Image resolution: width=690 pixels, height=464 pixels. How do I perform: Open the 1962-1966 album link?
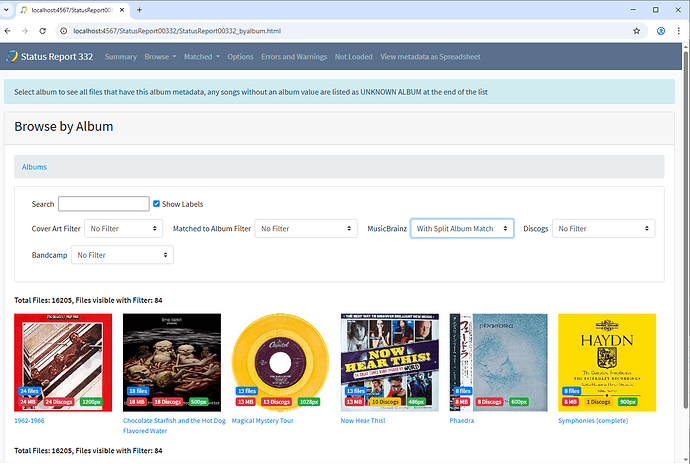pos(29,420)
